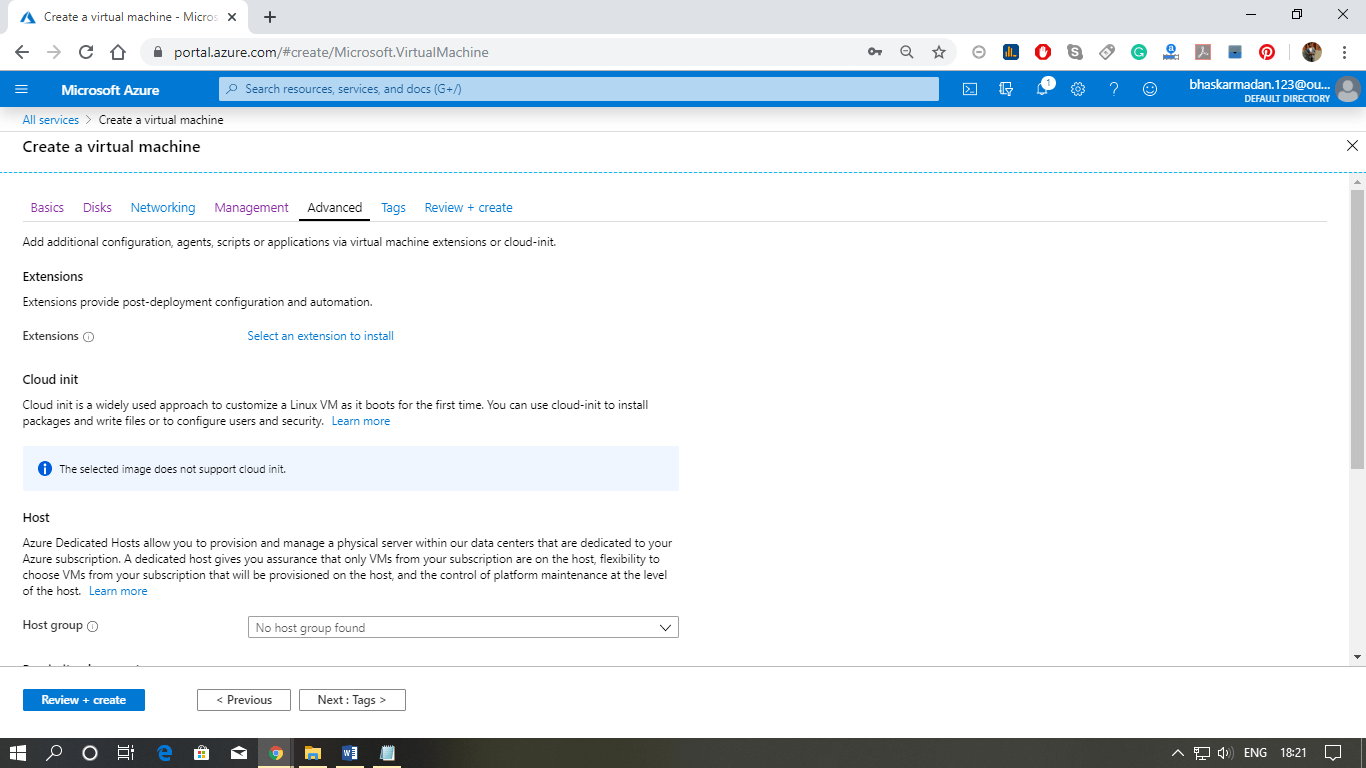The height and width of the screenshot is (768, 1366).
Task: Select an extension to install
Action: (320, 336)
